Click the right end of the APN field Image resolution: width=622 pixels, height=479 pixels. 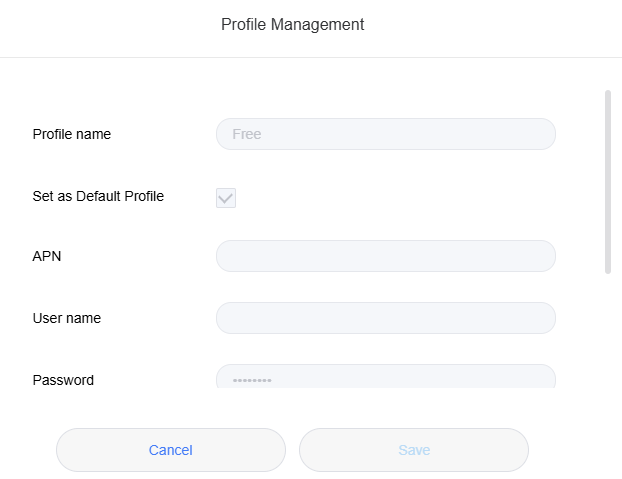535,256
